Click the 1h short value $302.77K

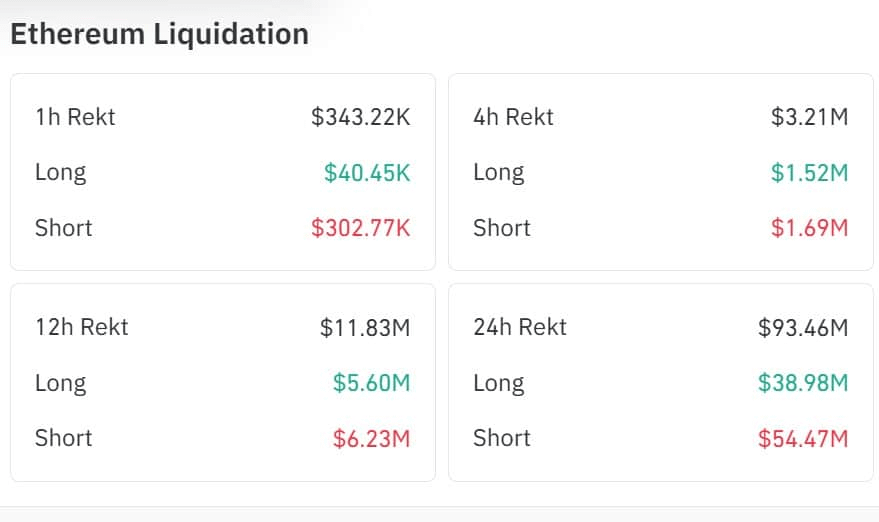(360, 228)
